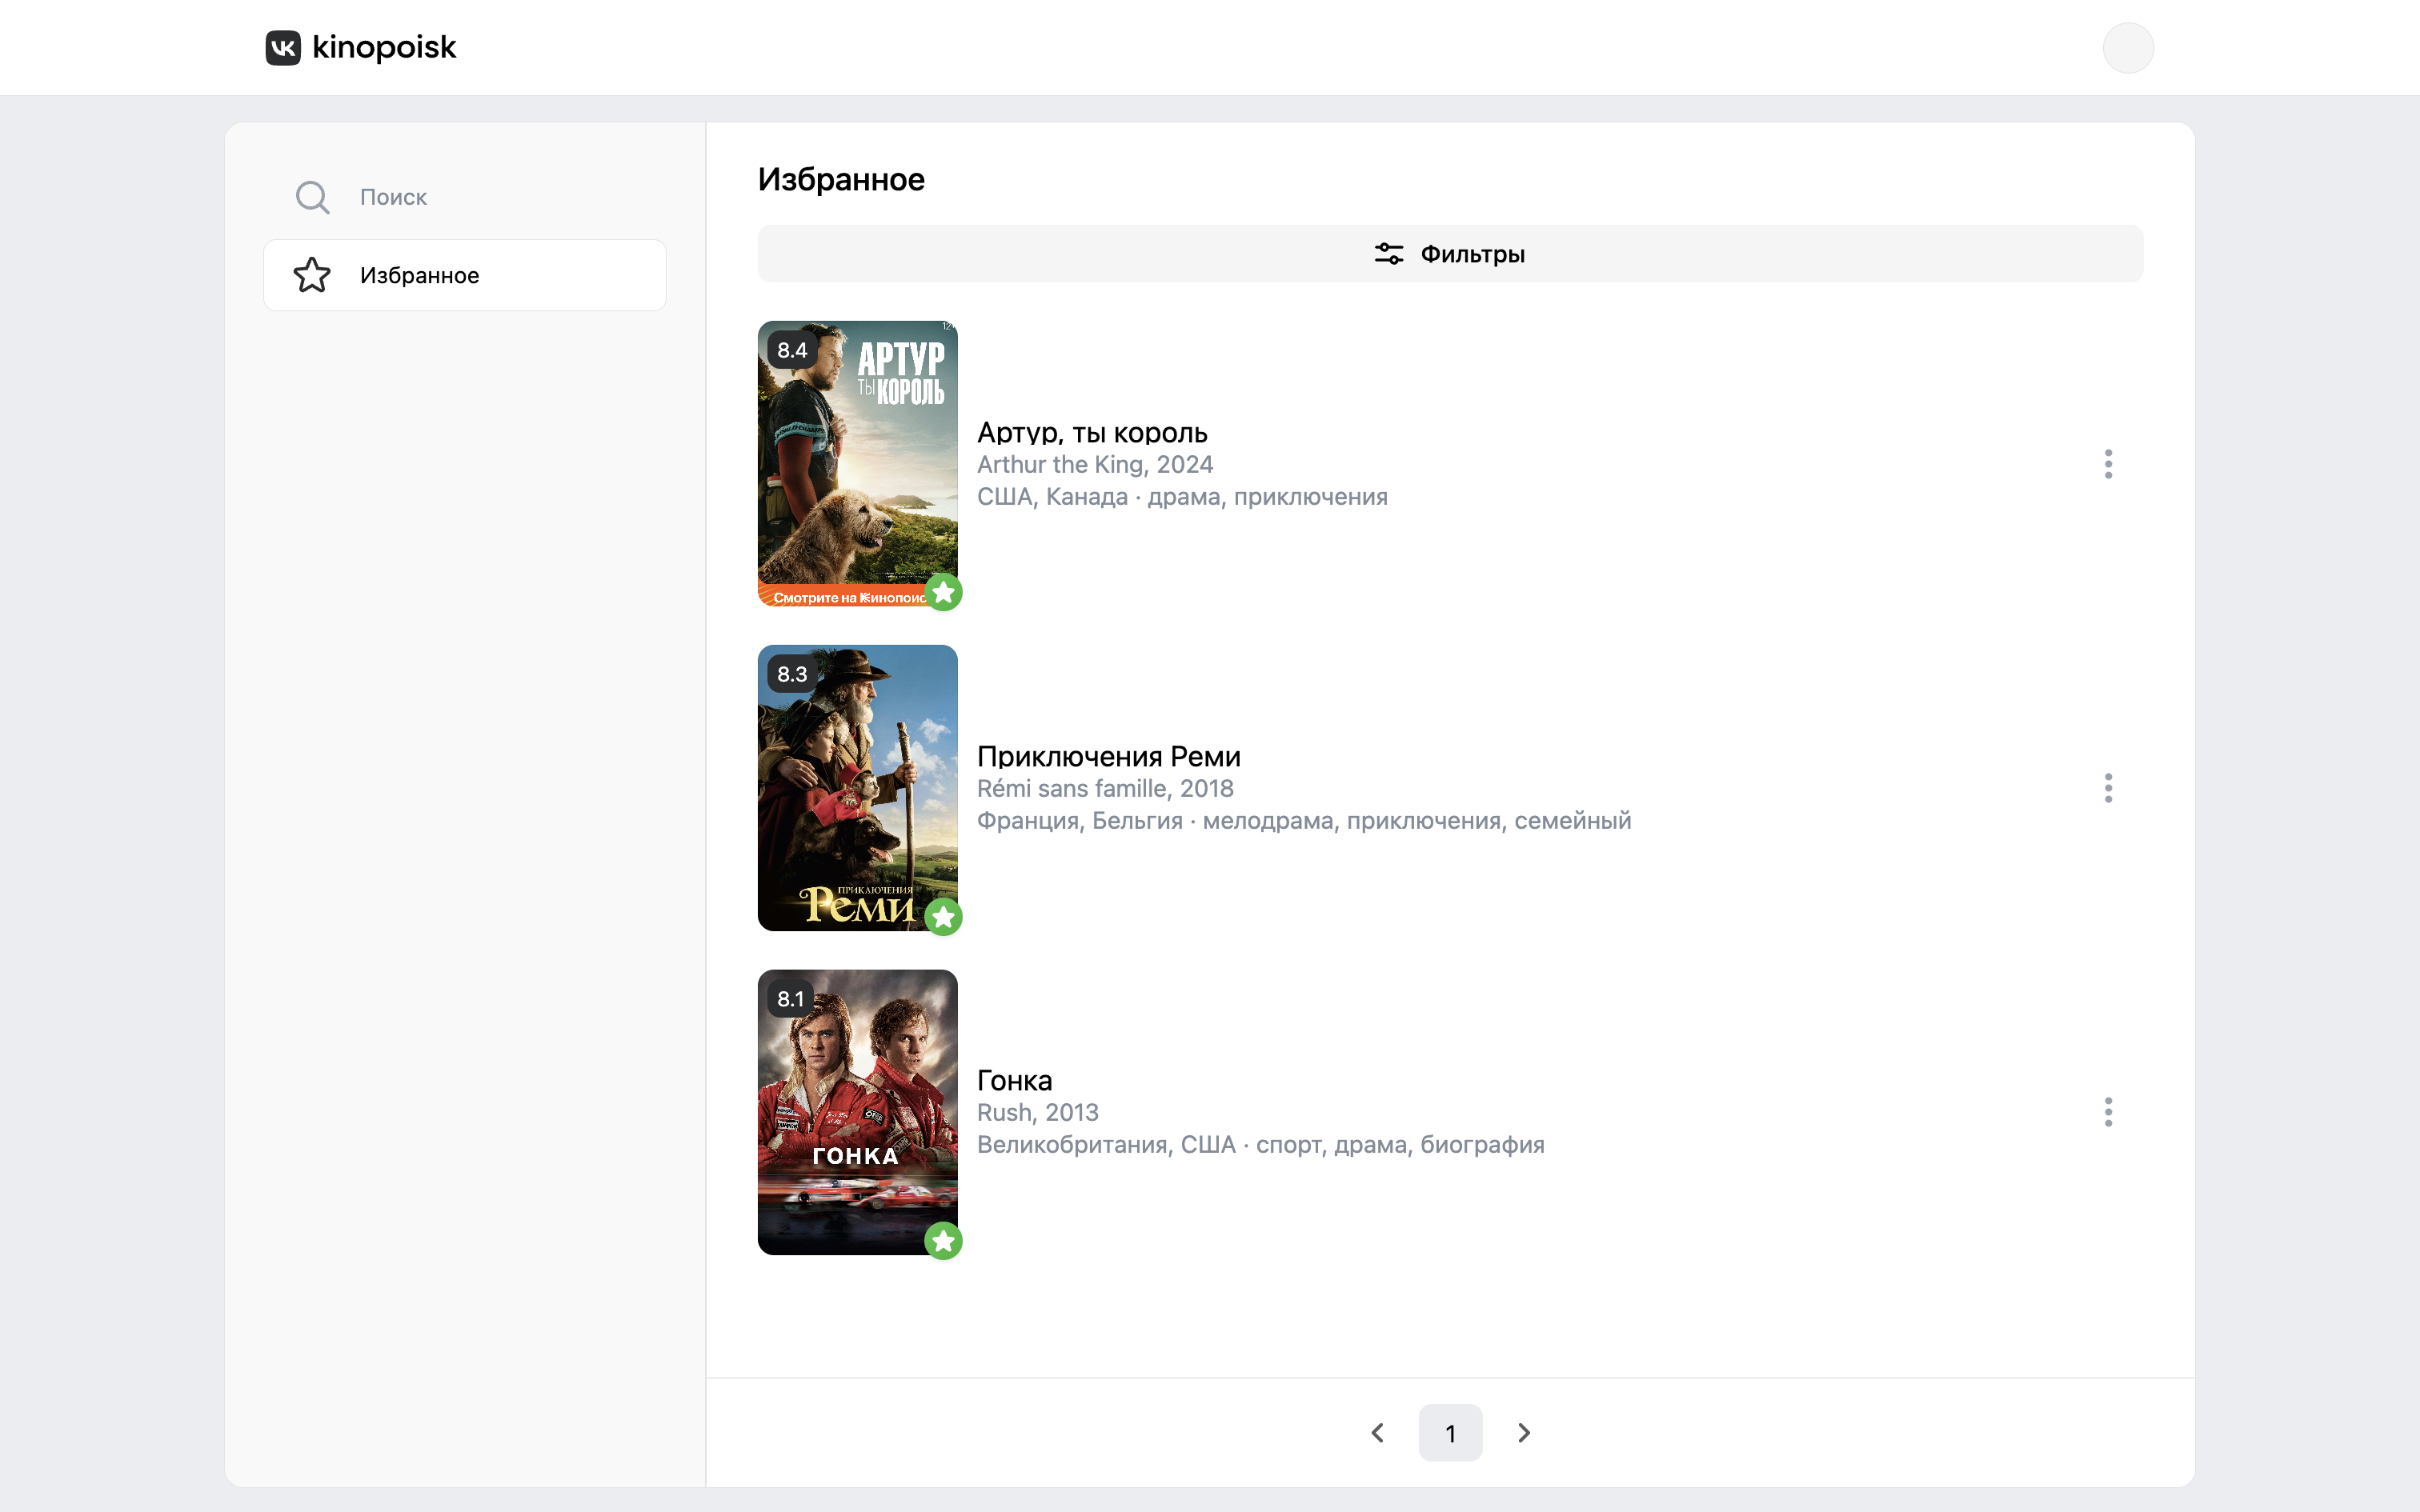The height and width of the screenshot is (1512, 2420).
Task: Click genres line США, Канада · драма
Action: pyautogui.click(x=1182, y=497)
